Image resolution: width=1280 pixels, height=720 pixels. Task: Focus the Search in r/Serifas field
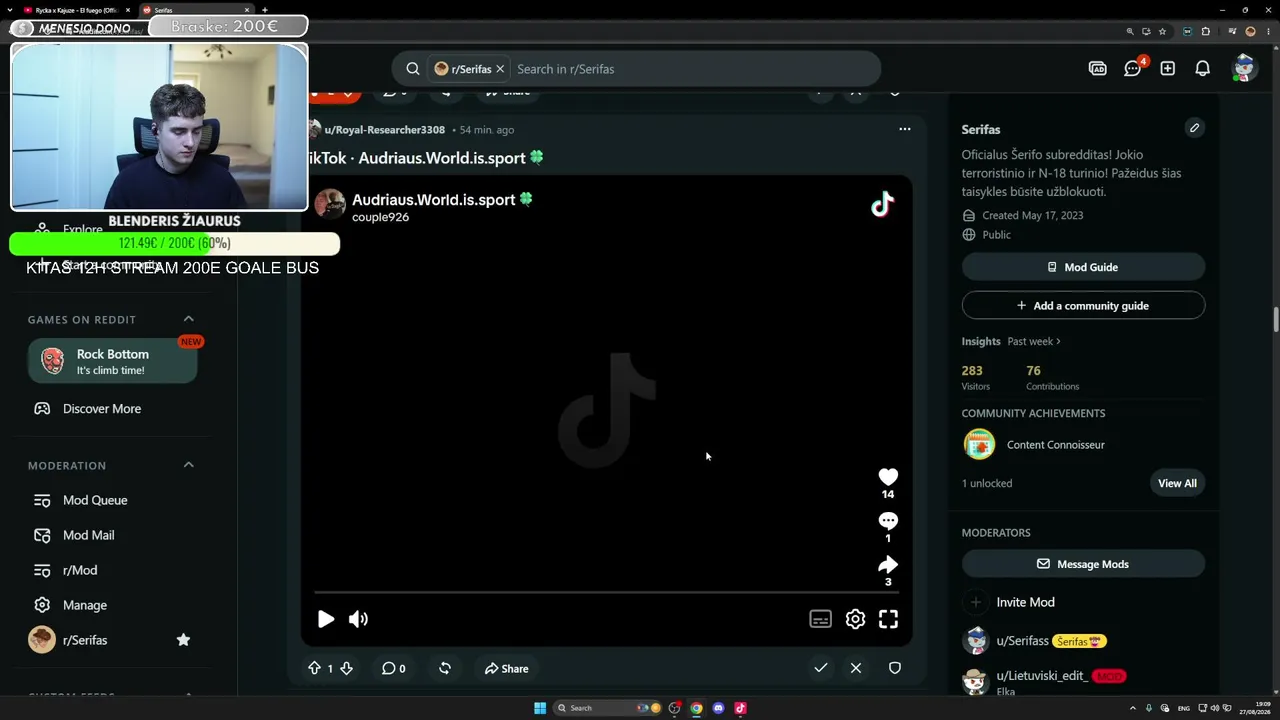pyautogui.click(x=692, y=69)
